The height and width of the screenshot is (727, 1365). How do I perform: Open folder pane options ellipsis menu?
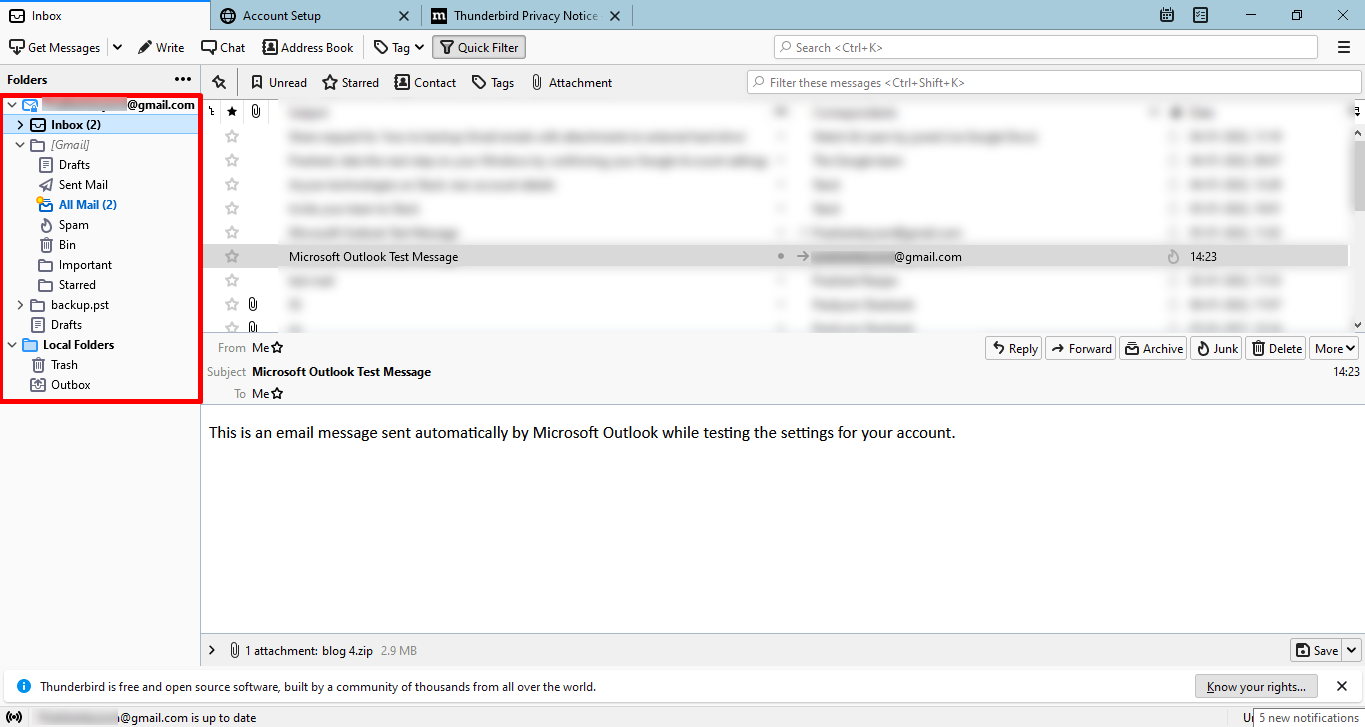[x=183, y=79]
